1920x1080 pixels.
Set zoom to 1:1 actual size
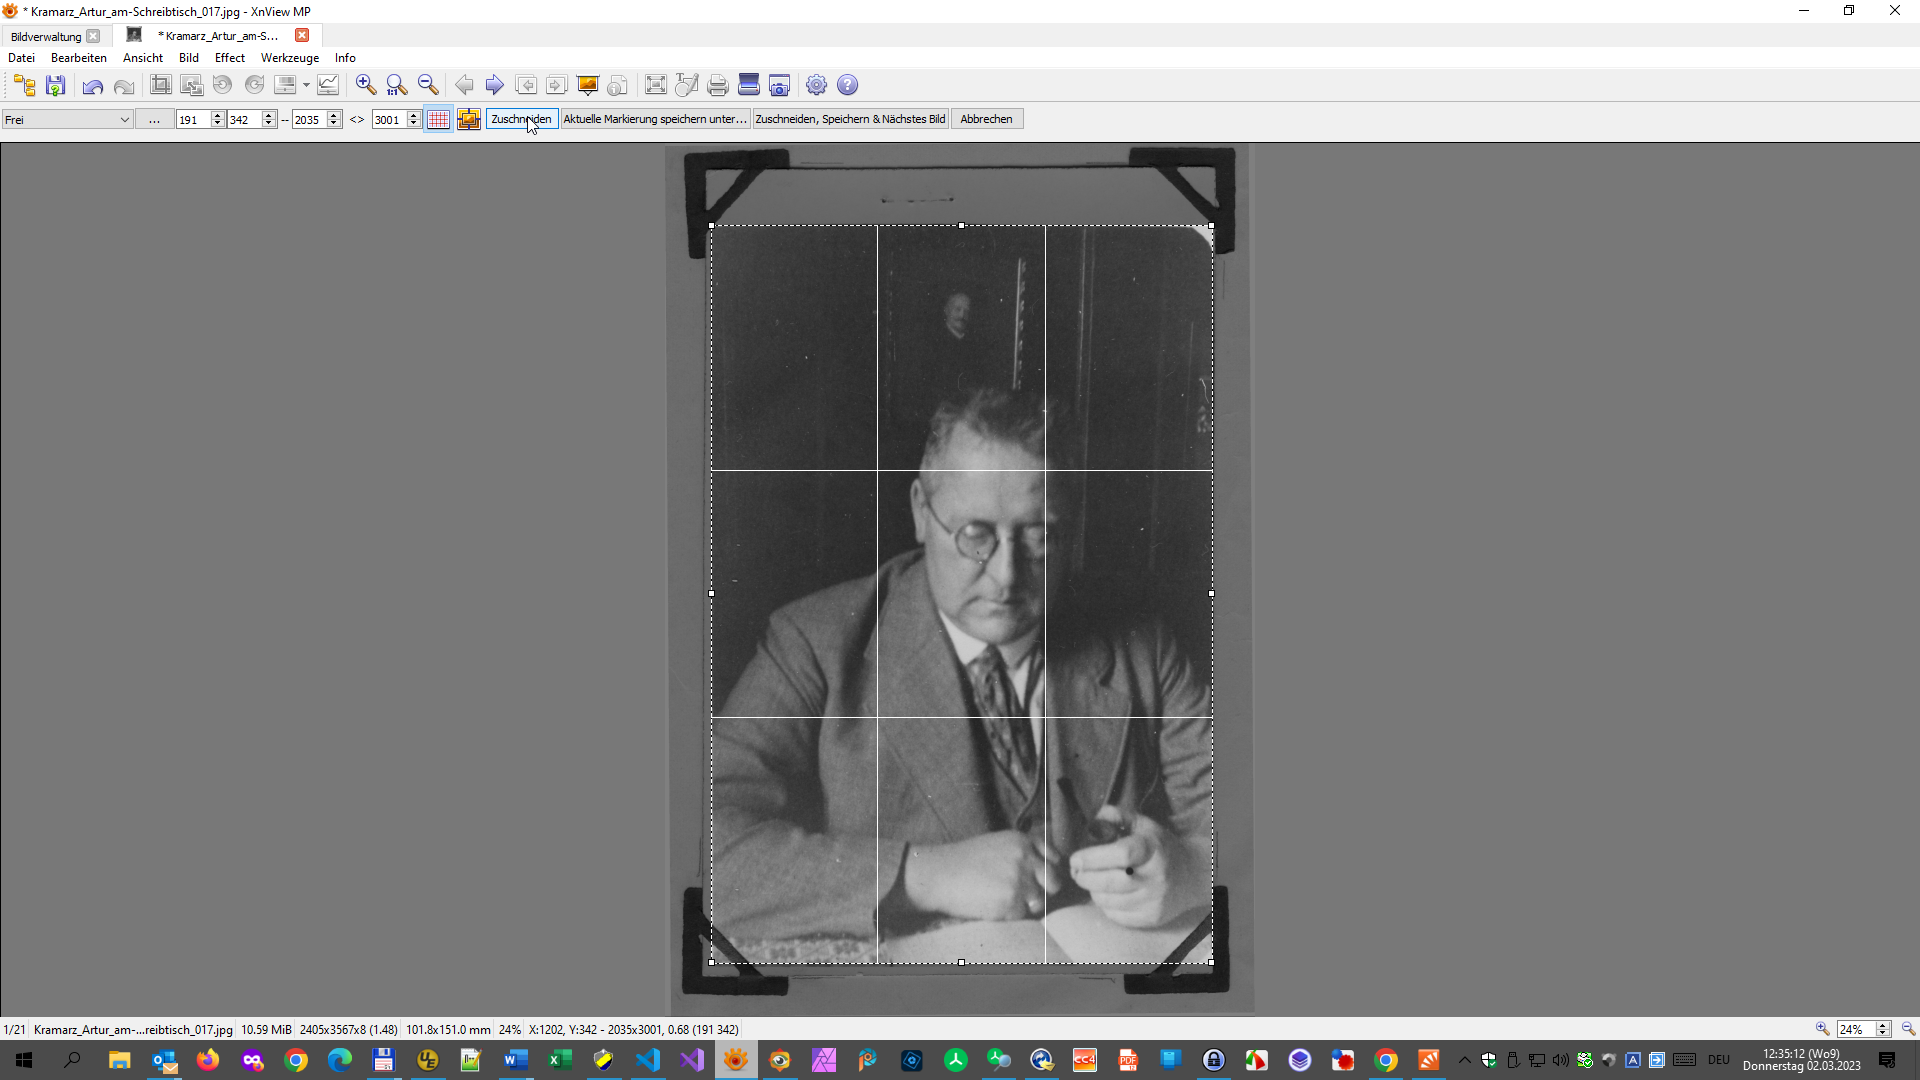[x=397, y=85]
